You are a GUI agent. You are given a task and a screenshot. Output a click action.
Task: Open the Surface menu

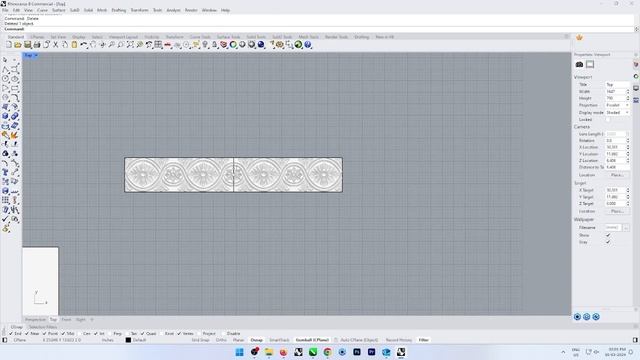click(58, 10)
